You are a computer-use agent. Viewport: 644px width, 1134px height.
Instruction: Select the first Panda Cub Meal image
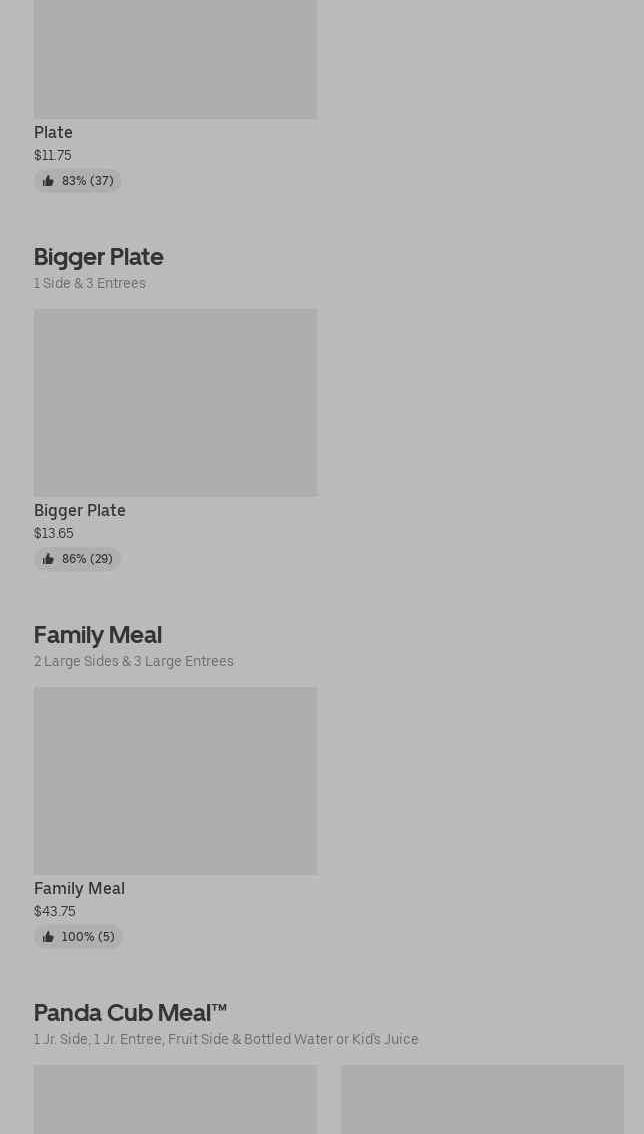pos(175,1098)
